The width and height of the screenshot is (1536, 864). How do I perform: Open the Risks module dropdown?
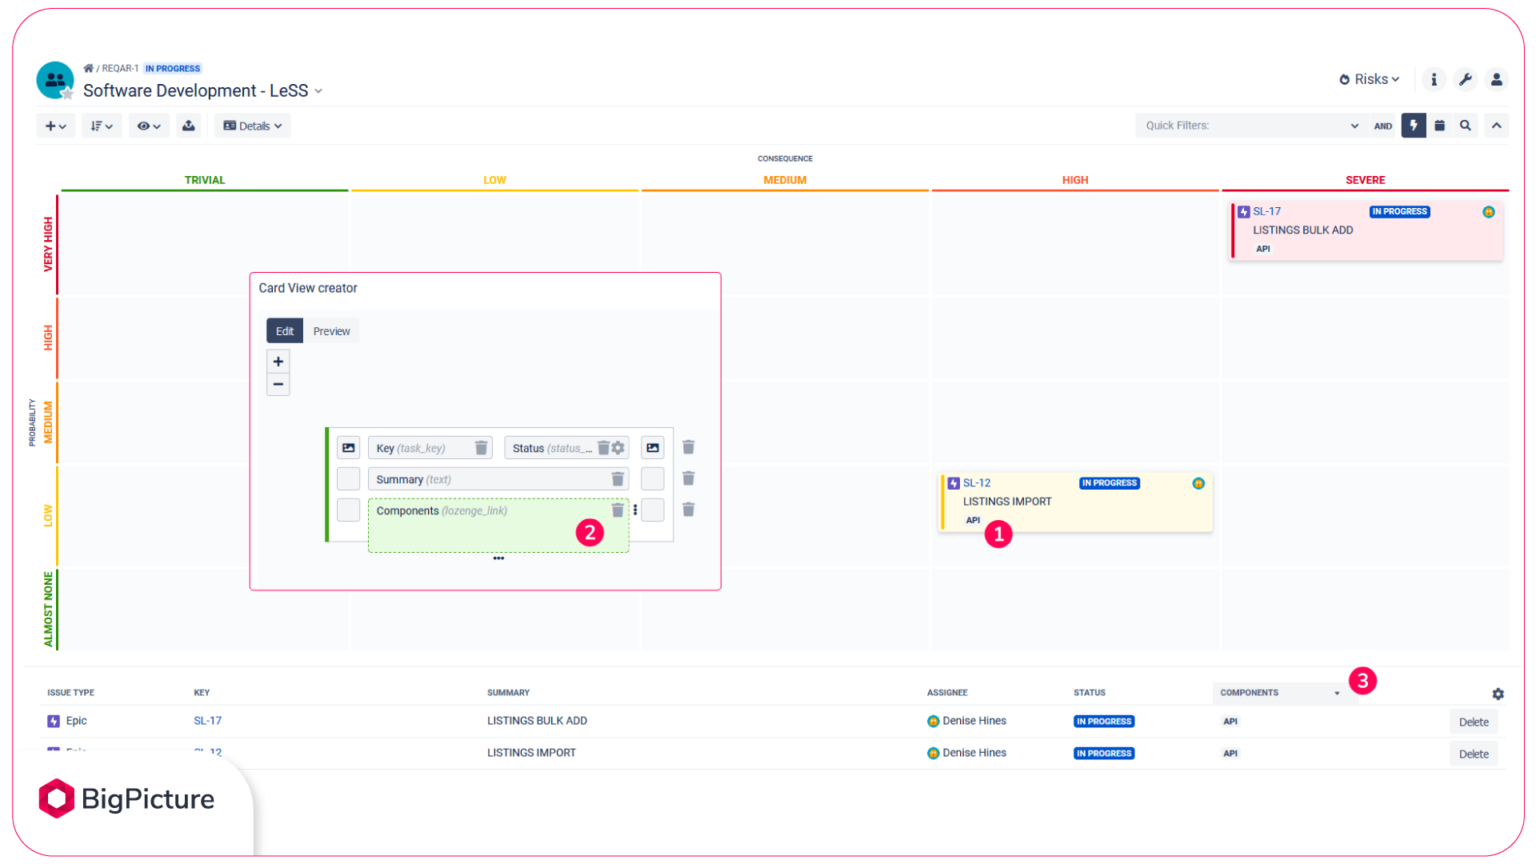[x=1368, y=79]
